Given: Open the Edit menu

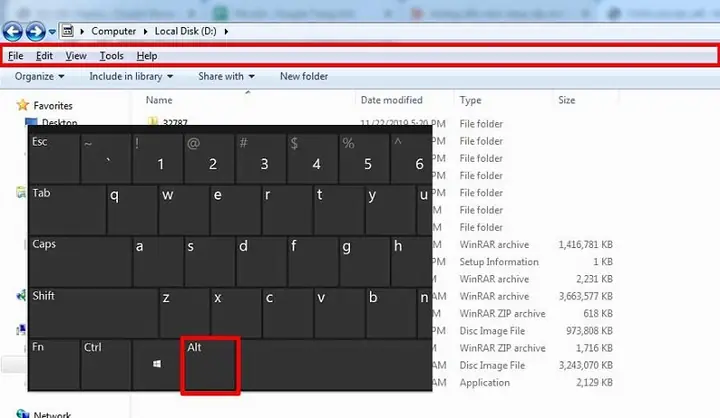Looking at the screenshot, I should [x=44, y=56].
